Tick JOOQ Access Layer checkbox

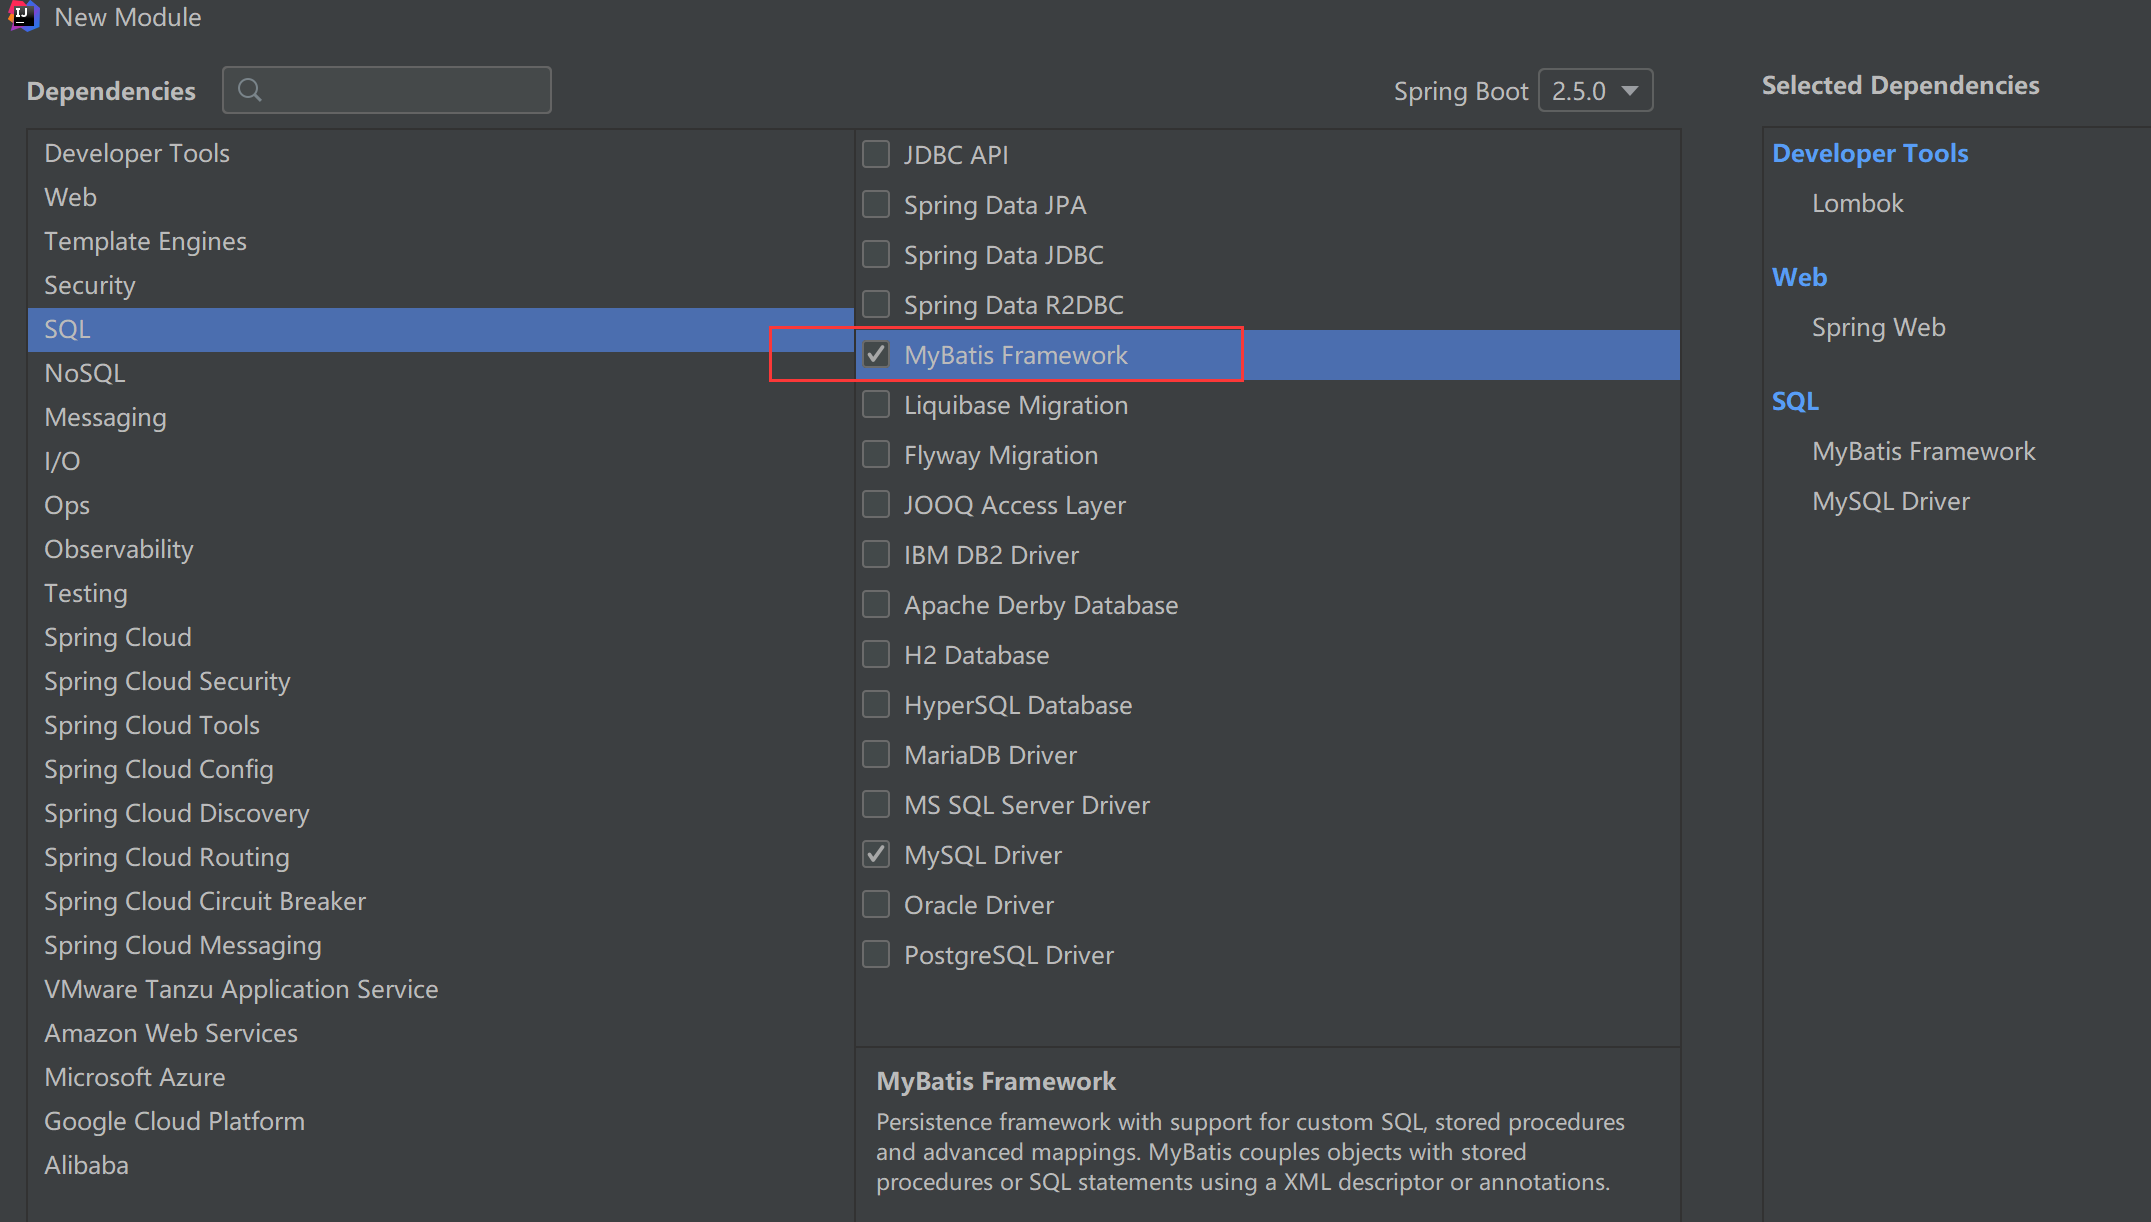tap(876, 504)
